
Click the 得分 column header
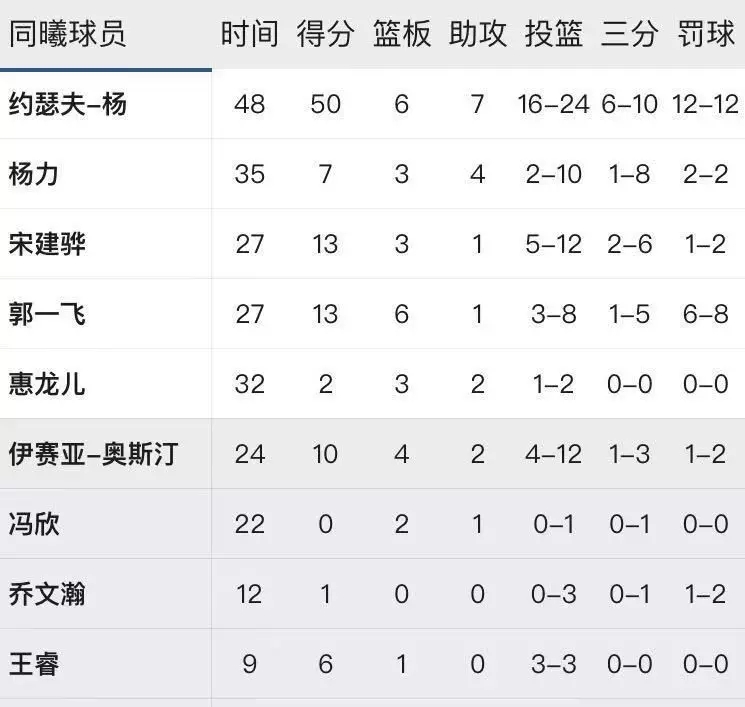(x=325, y=34)
